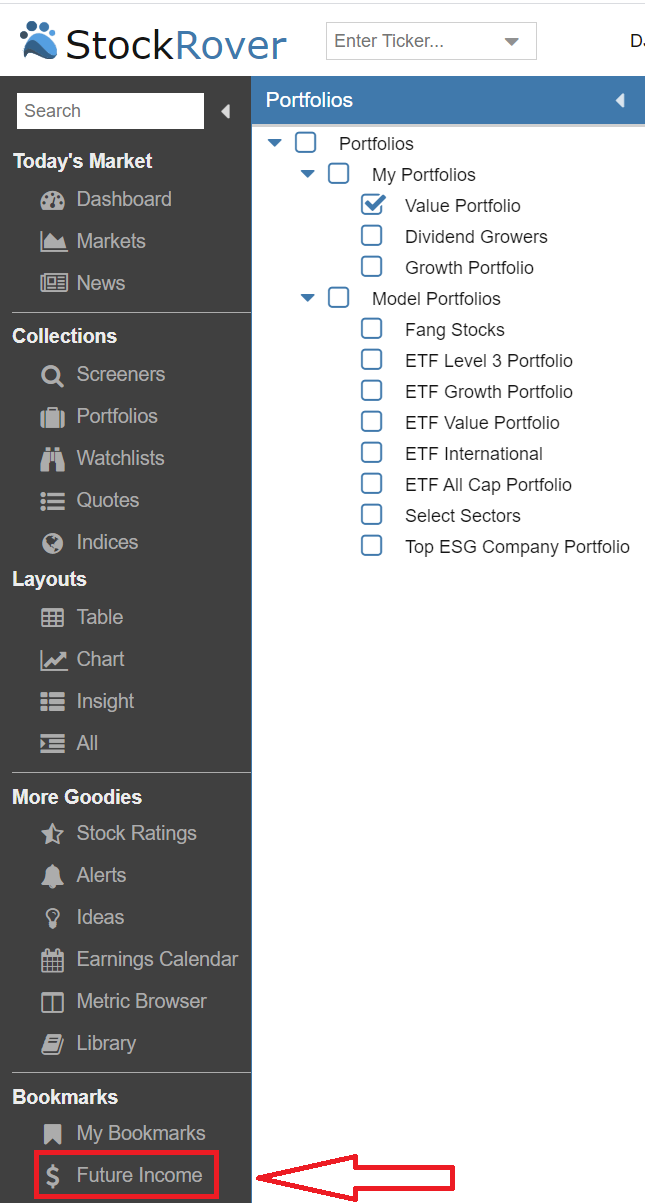Open the Future Income bookmark
The width and height of the screenshot is (645, 1203).
coord(139,1175)
